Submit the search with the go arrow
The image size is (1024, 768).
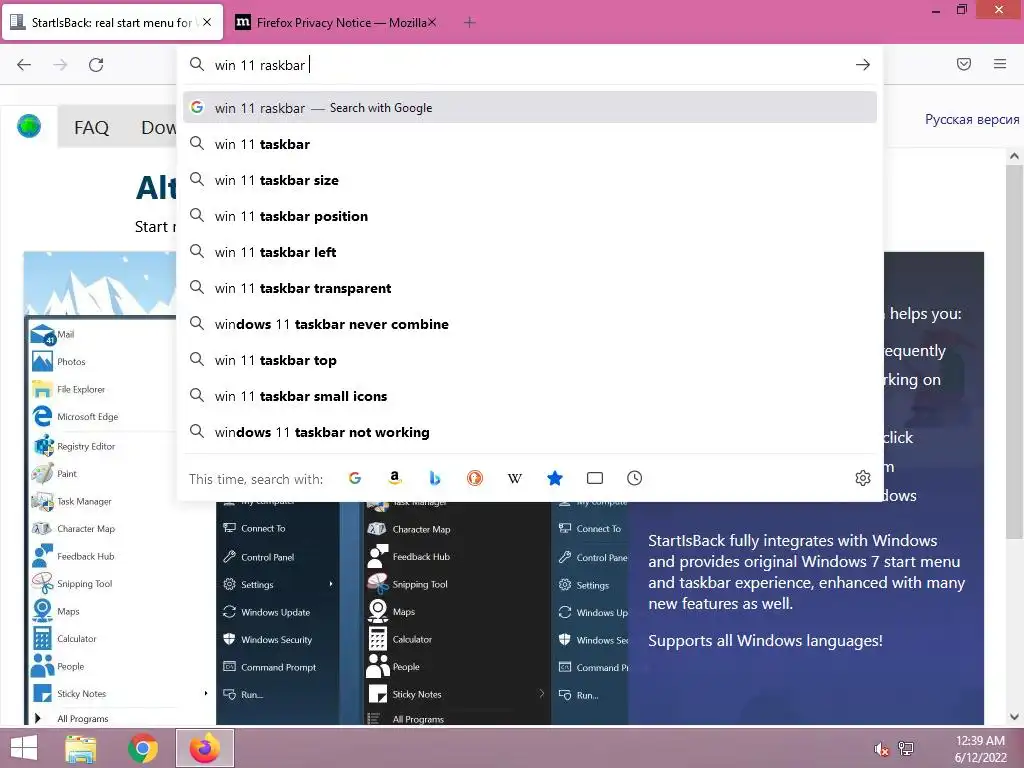[x=863, y=65]
